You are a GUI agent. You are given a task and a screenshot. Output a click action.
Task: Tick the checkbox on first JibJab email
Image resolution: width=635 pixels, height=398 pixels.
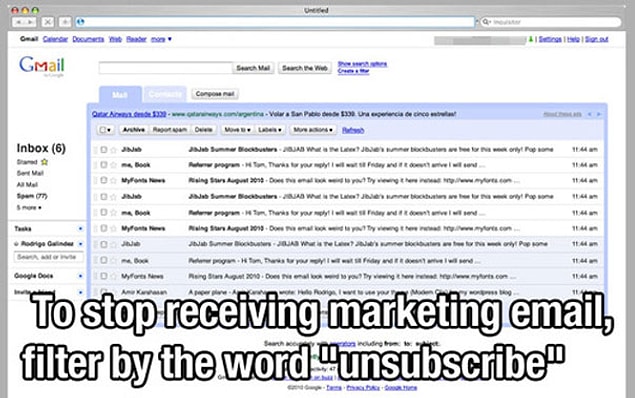(104, 149)
